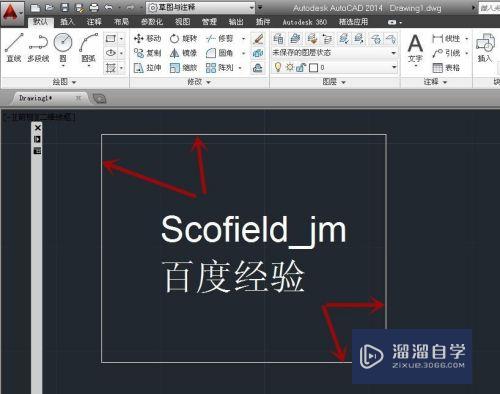Open the quick access toolbar customize arrow
This screenshot has width=500, height=394.
(260, 7)
